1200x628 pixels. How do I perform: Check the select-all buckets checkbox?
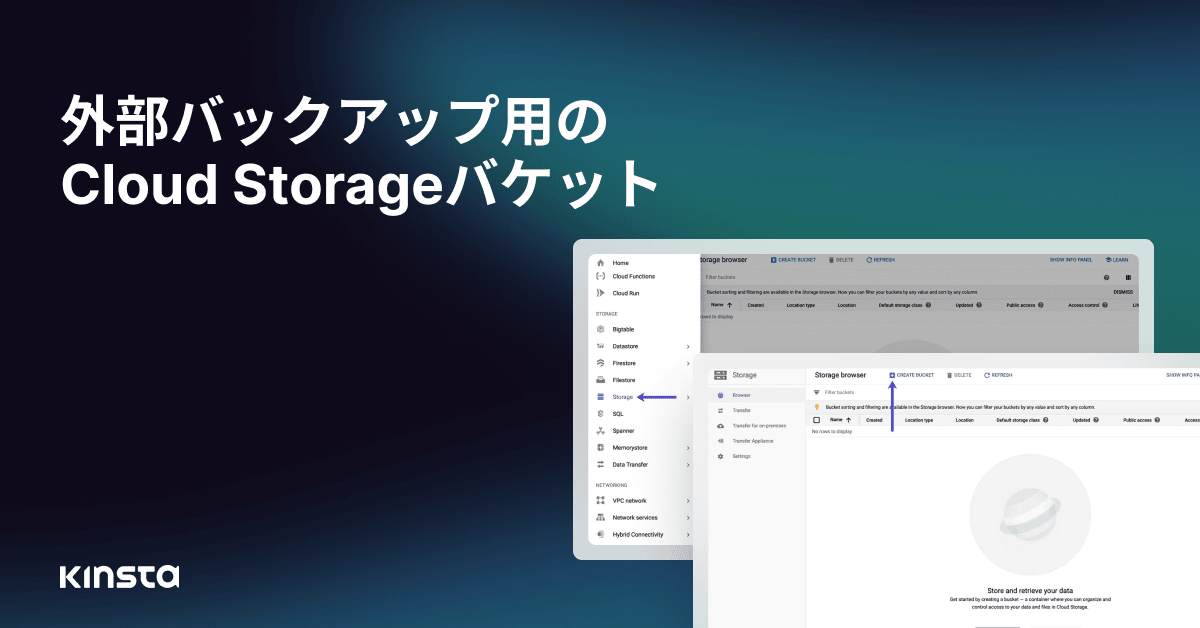(x=816, y=418)
